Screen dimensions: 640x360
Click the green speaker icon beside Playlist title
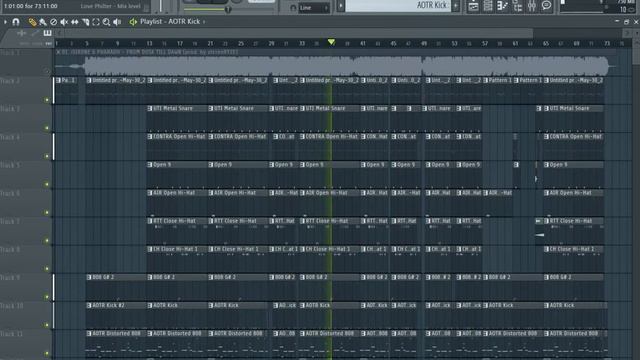133,22
